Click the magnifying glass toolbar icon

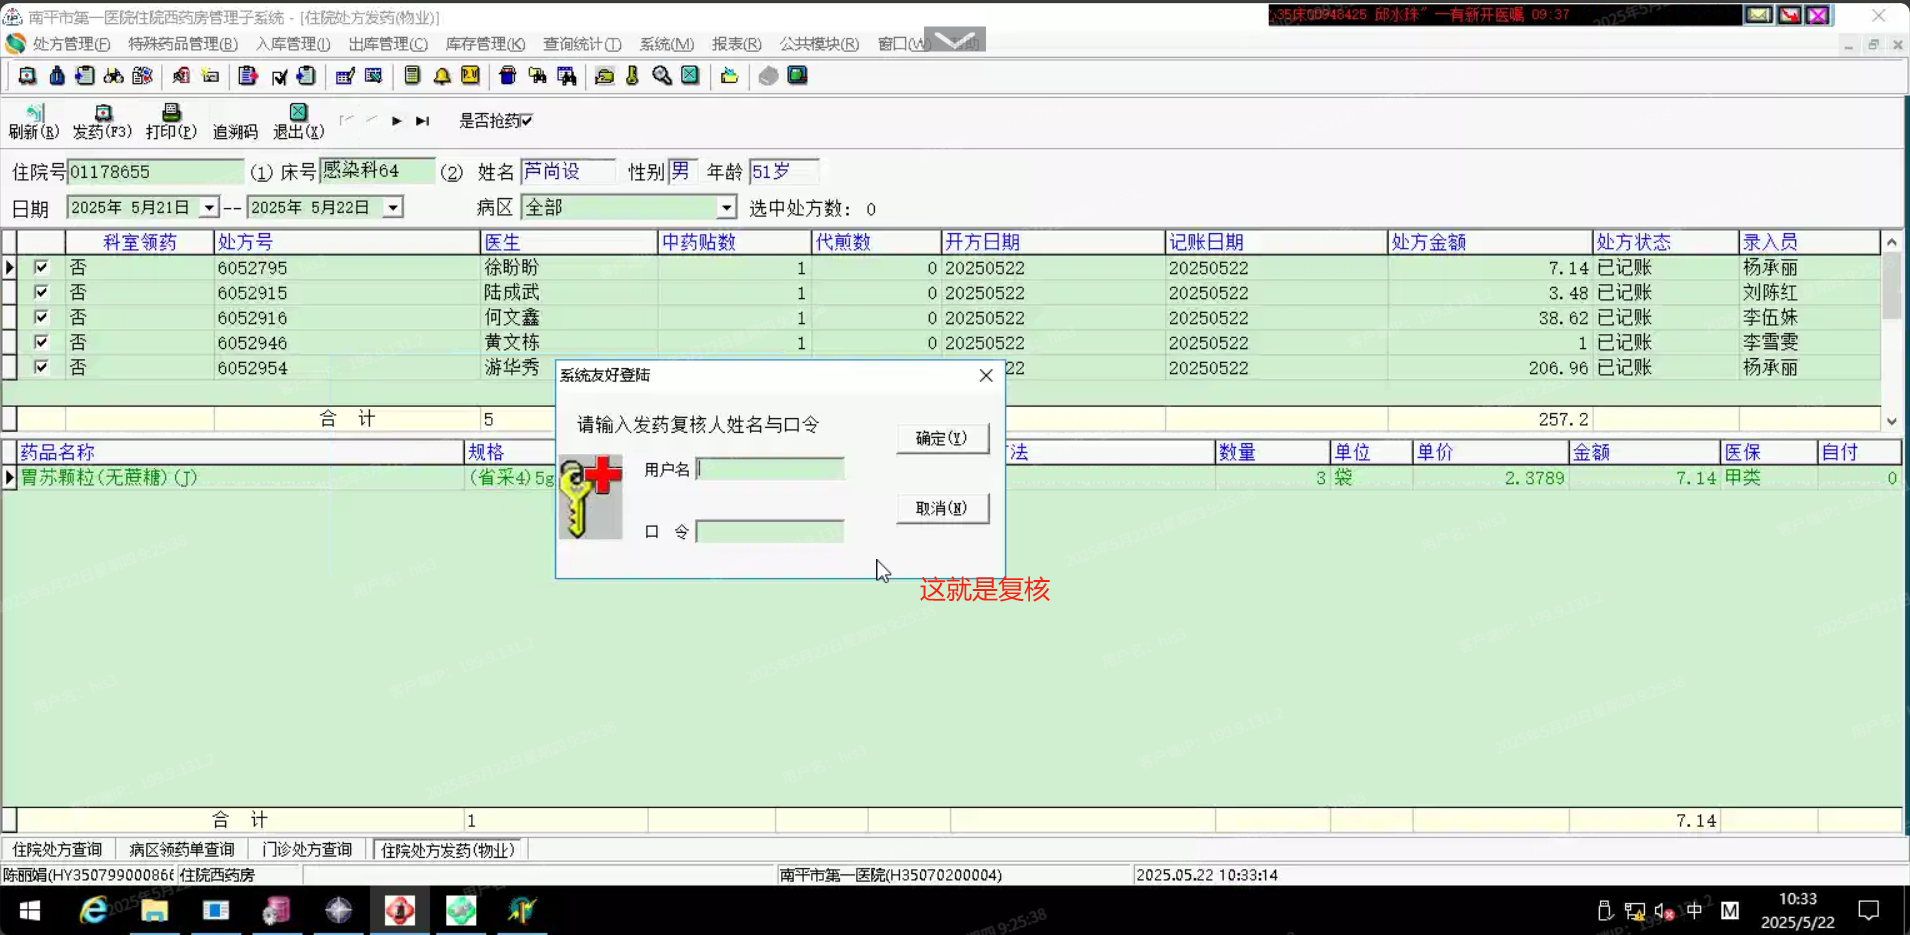point(661,76)
